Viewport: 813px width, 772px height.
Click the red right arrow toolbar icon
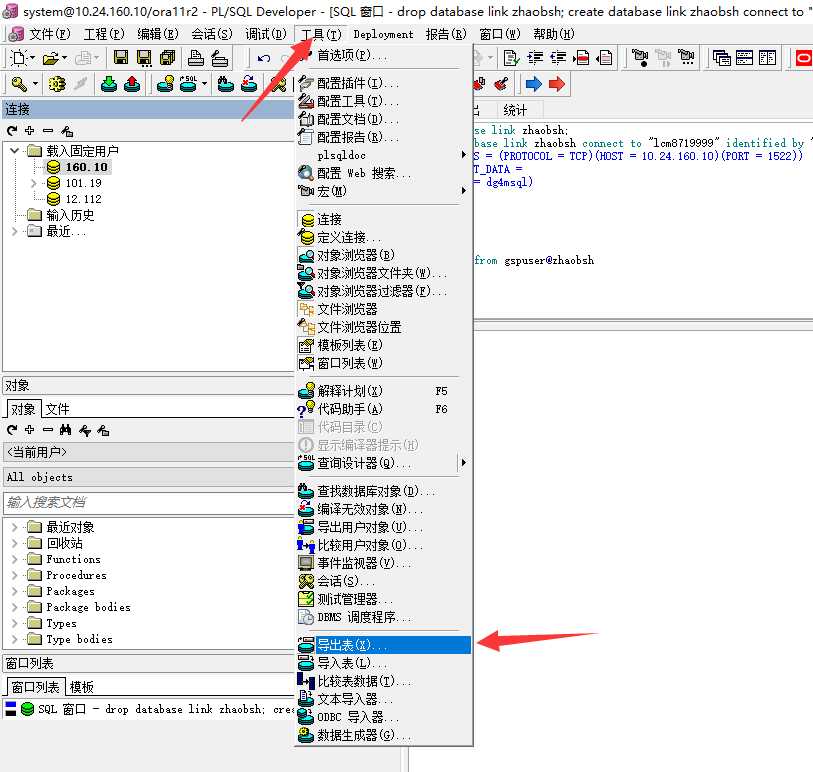coord(557,84)
